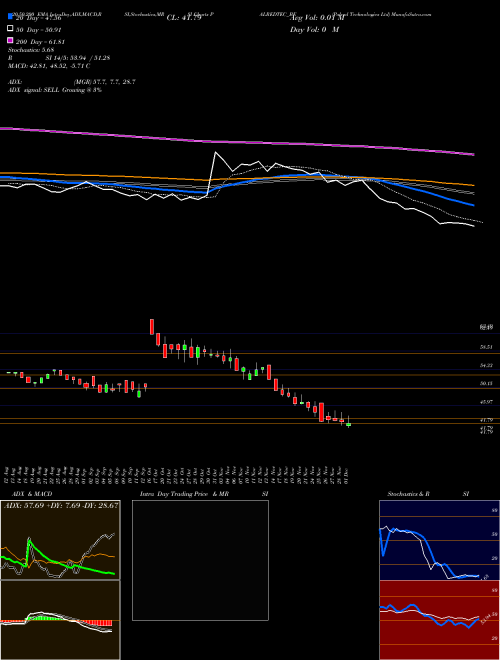The width and height of the screenshot is (500, 660).
Task: Click the magenta 200-day moving average line
Action: (x=237, y=141)
